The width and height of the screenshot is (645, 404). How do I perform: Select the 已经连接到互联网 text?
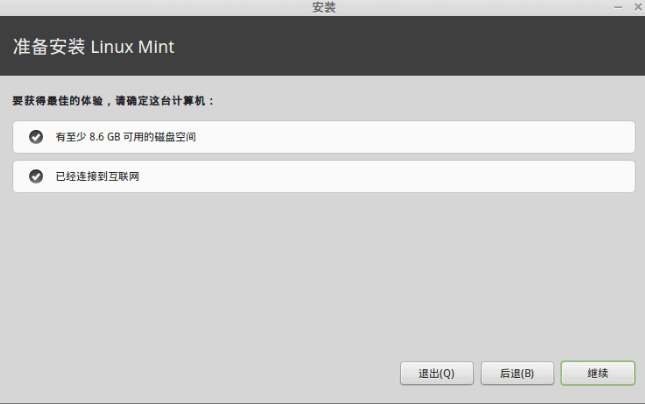(96, 176)
